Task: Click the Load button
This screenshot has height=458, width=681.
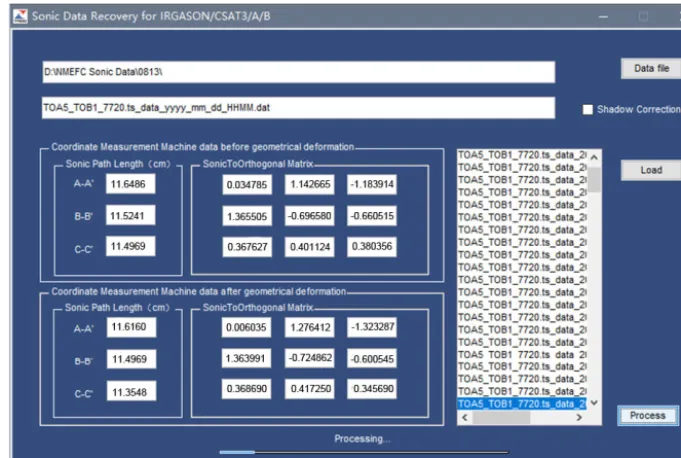Action: pyautogui.click(x=651, y=170)
